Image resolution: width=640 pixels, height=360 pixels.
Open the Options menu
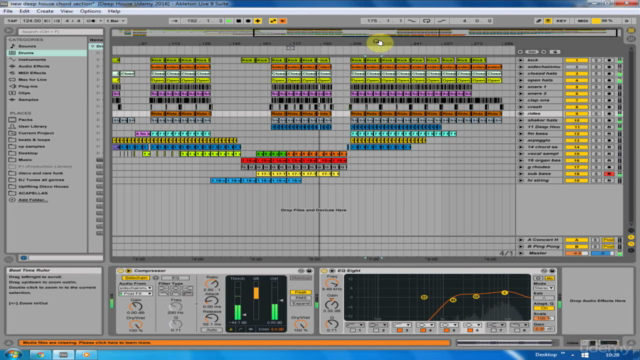pyautogui.click(x=90, y=11)
